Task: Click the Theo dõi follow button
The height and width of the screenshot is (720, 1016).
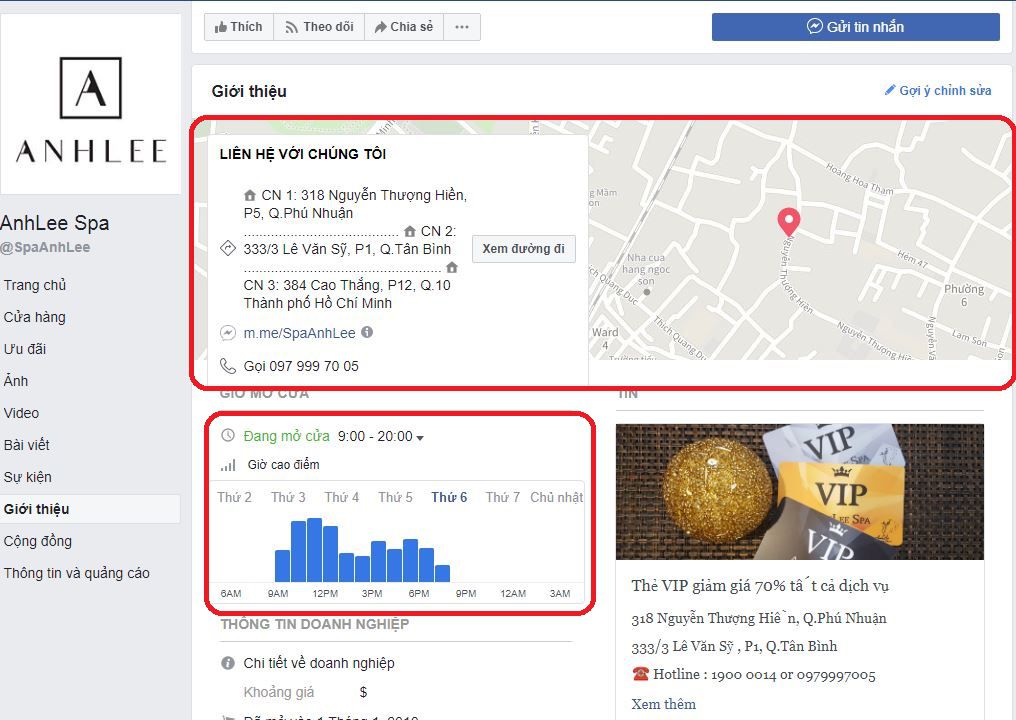Action: [319, 27]
